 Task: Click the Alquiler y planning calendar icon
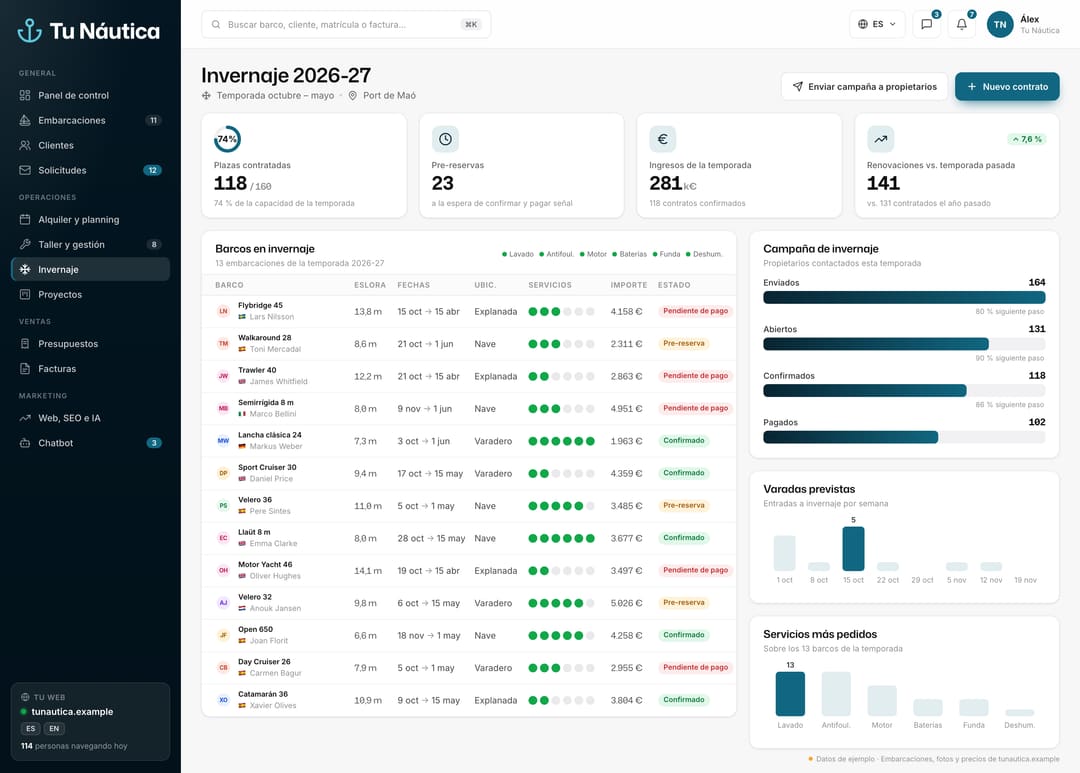[x=25, y=220]
